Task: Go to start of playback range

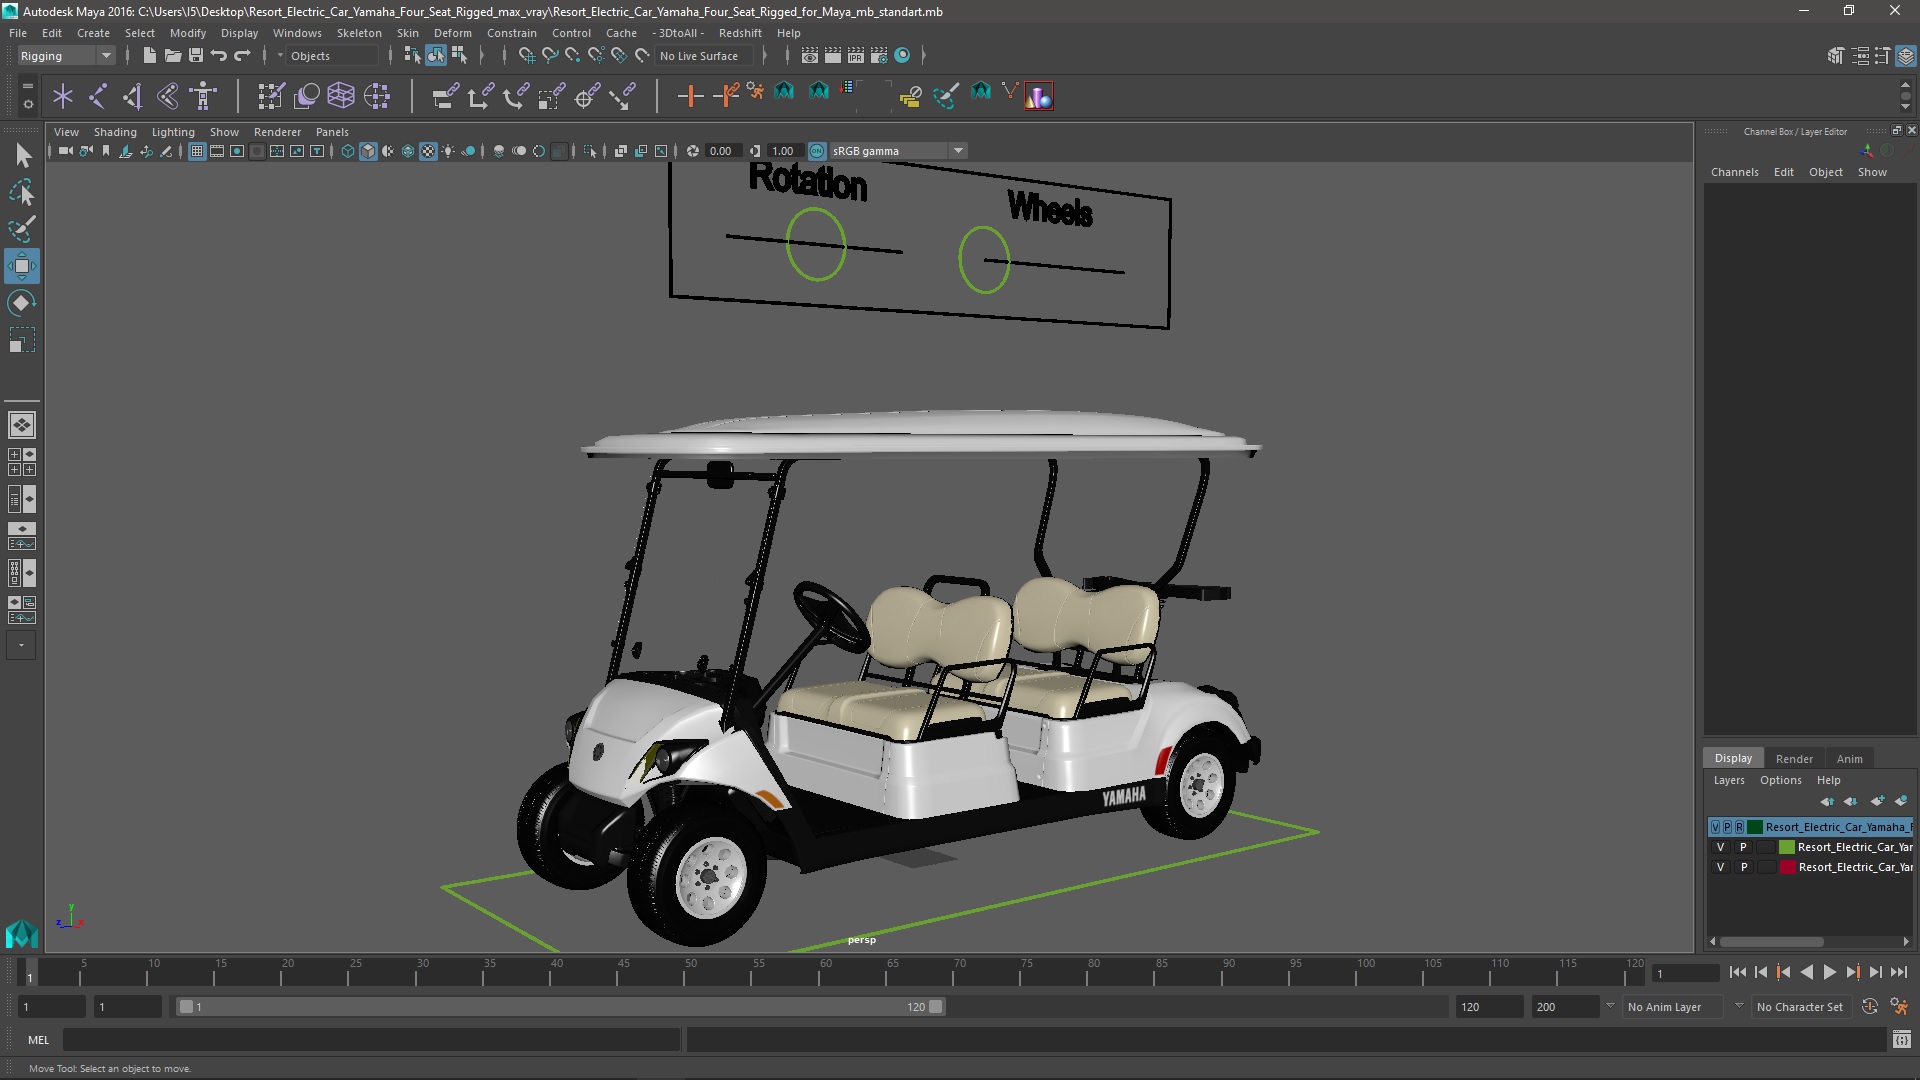Action: [1737, 972]
